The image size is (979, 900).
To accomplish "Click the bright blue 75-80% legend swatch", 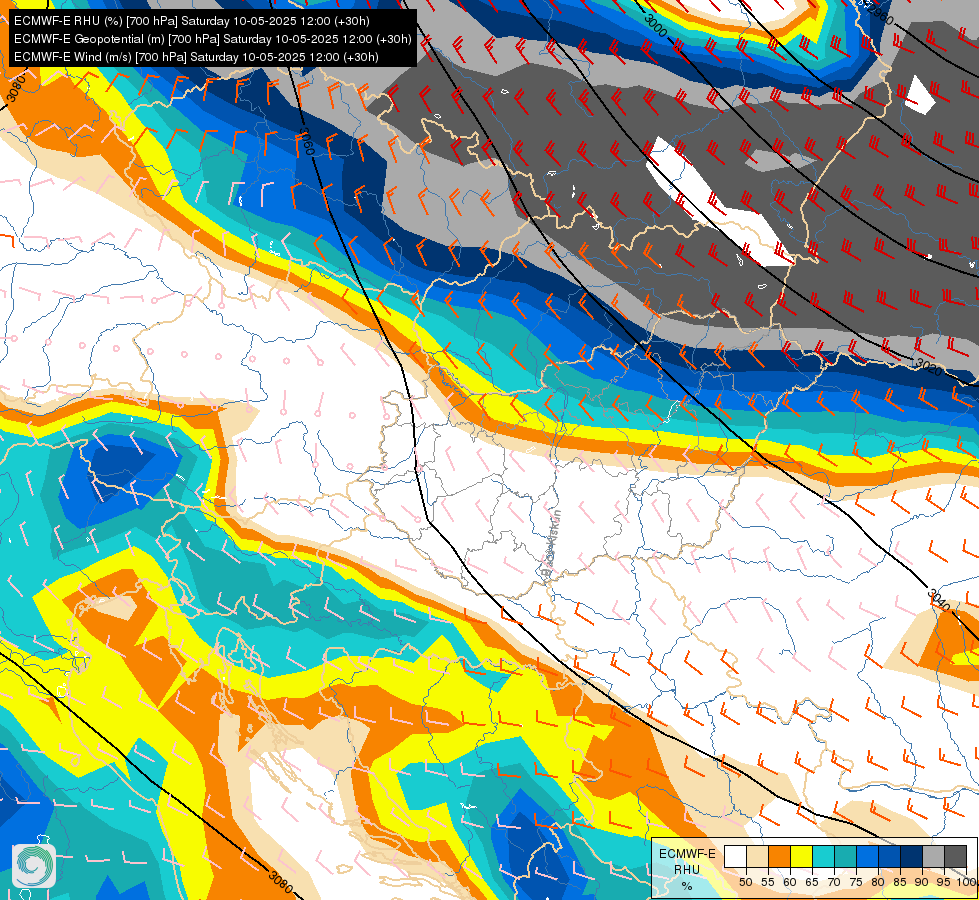I will (x=867, y=857).
